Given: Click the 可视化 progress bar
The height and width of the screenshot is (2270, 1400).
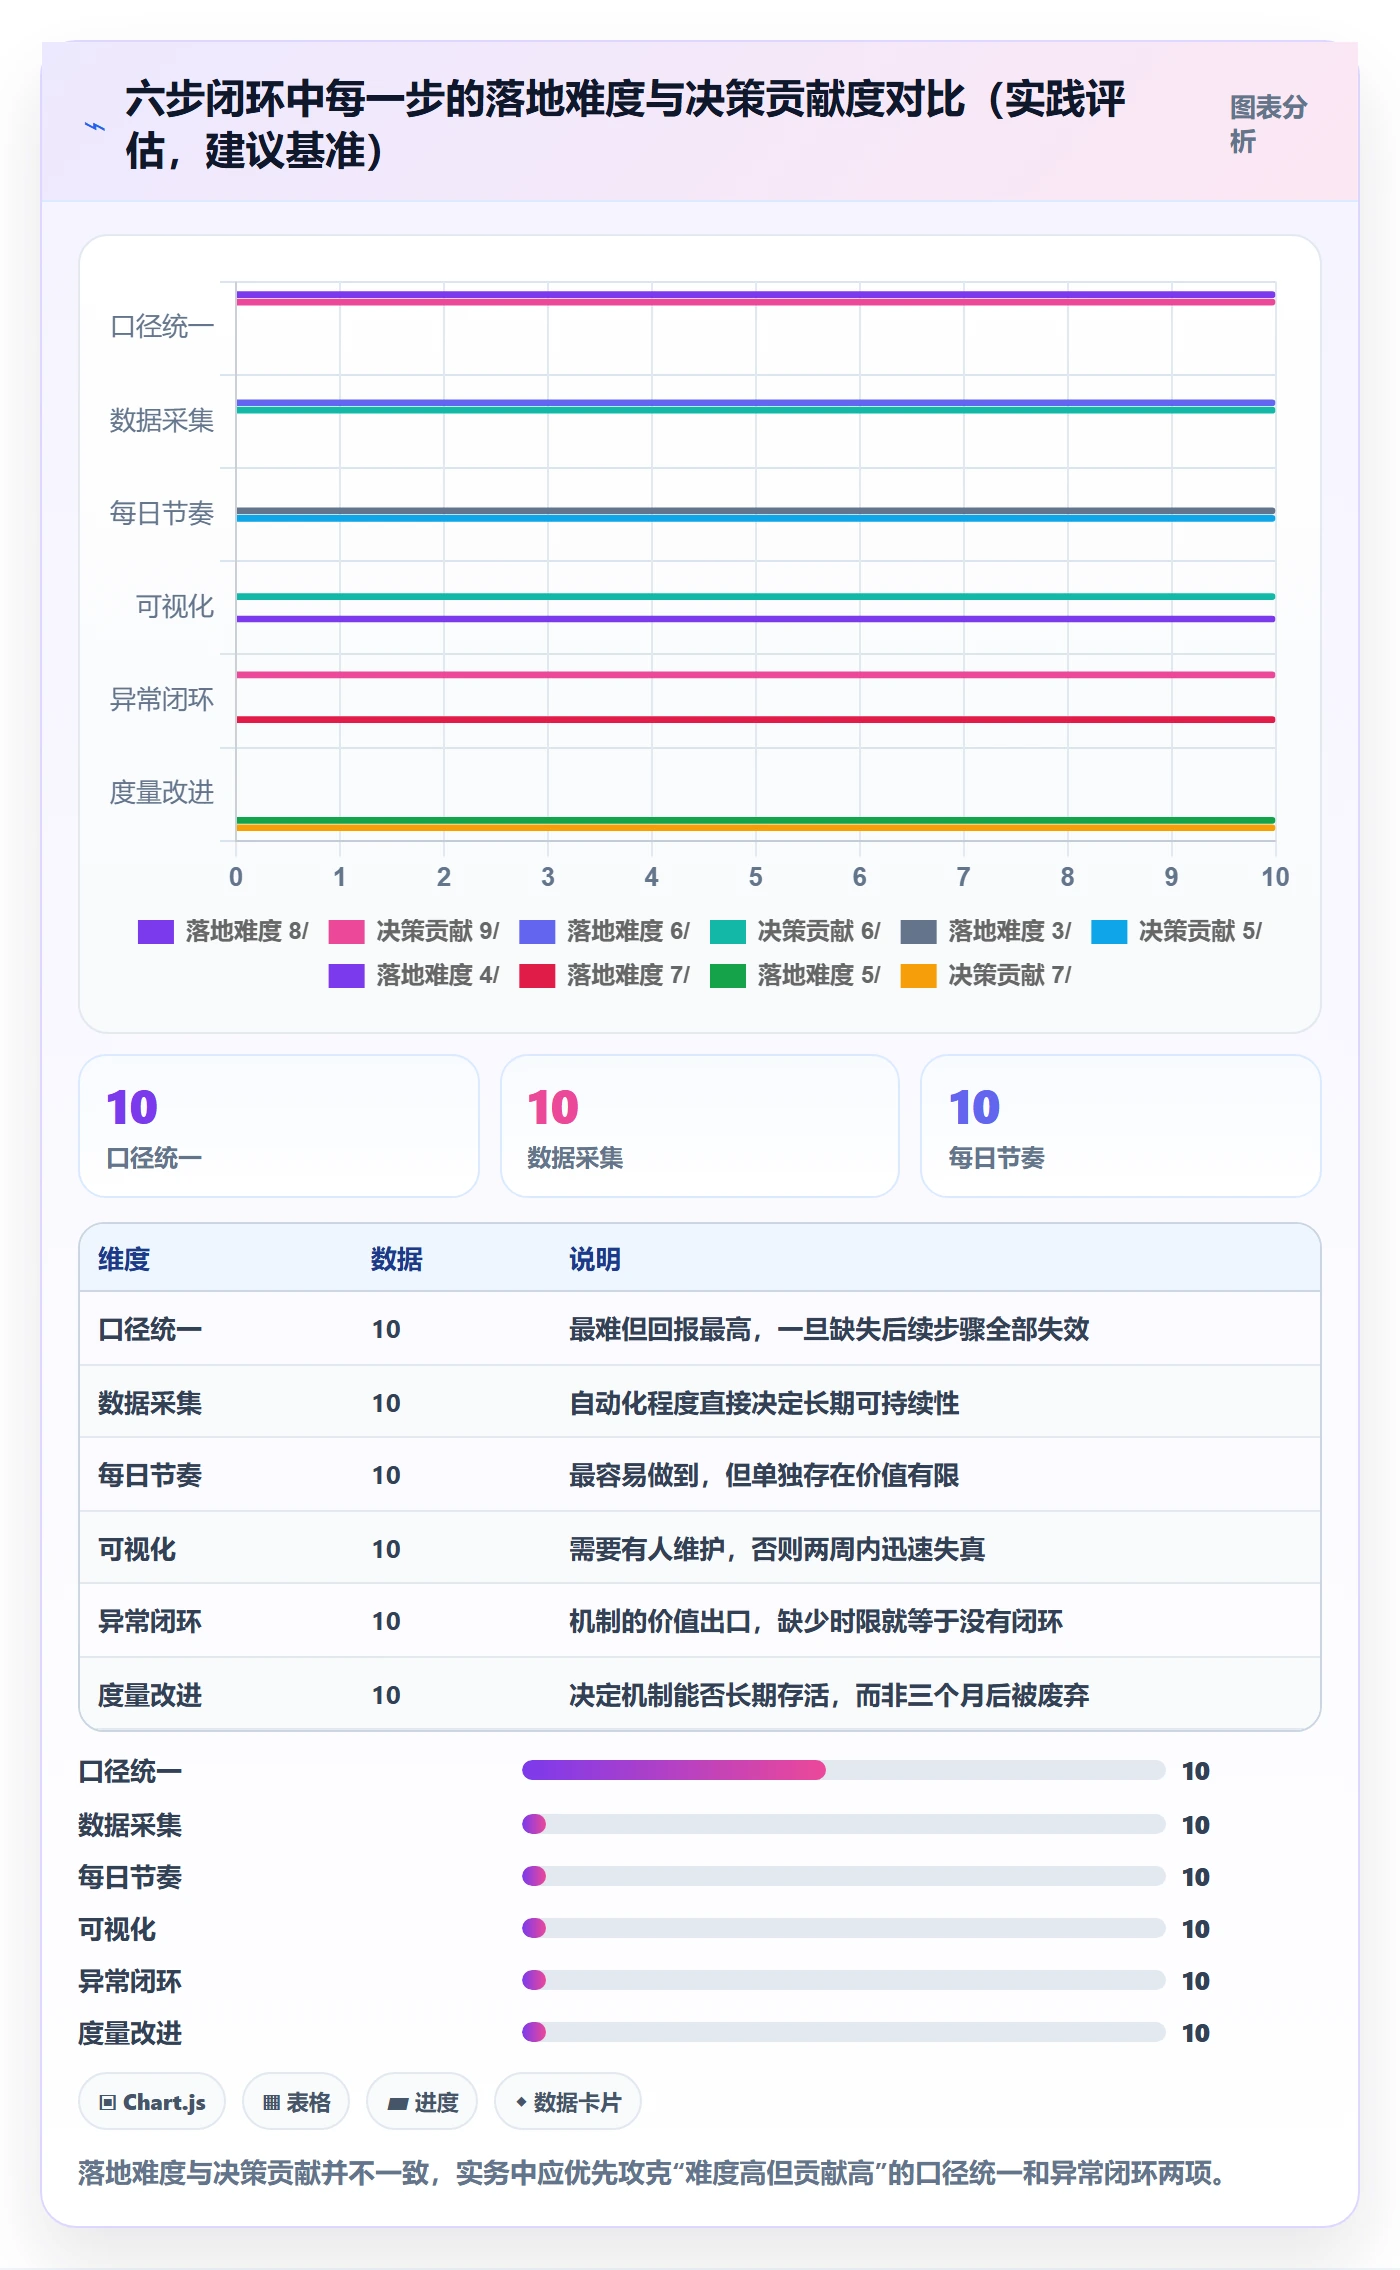Looking at the screenshot, I should [x=844, y=1928].
